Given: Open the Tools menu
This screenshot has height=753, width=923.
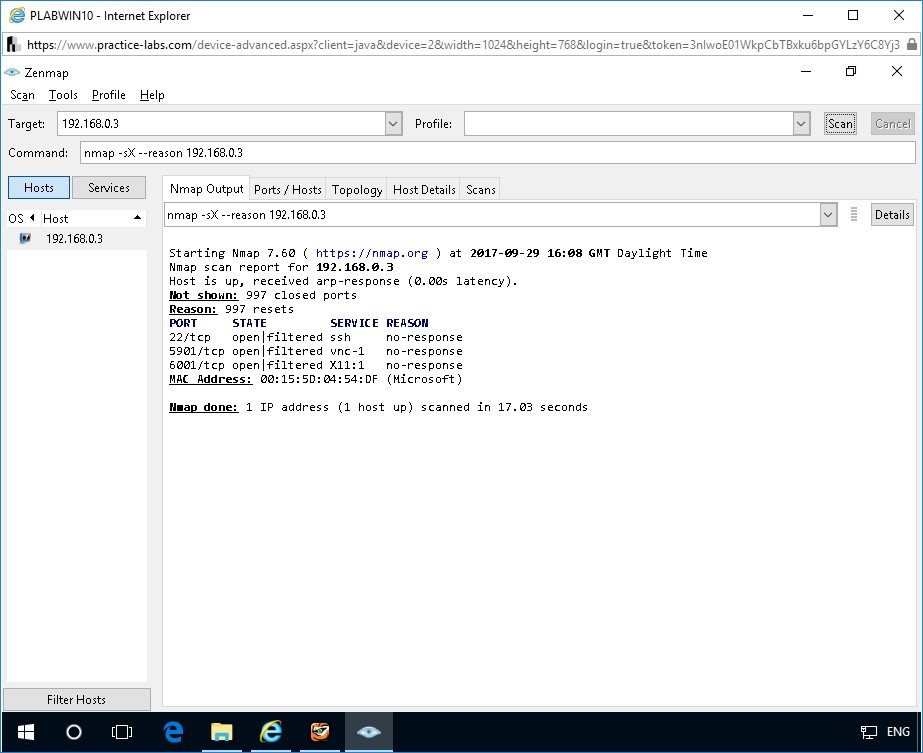Looking at the screenshot, I should (x=63, y=95).
